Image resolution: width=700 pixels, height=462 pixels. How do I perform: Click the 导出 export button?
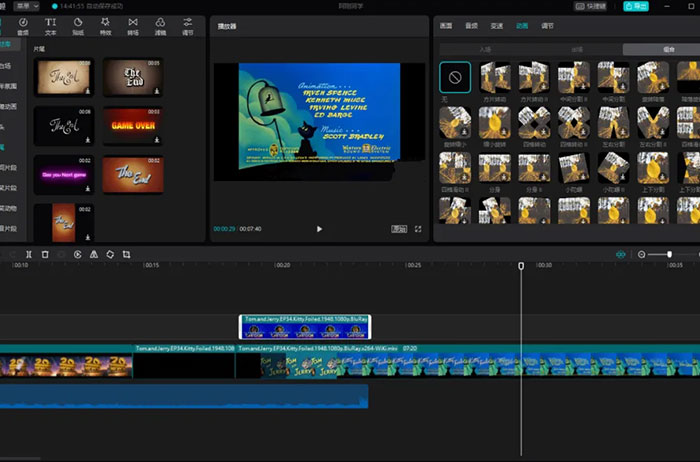coord(636,6)
